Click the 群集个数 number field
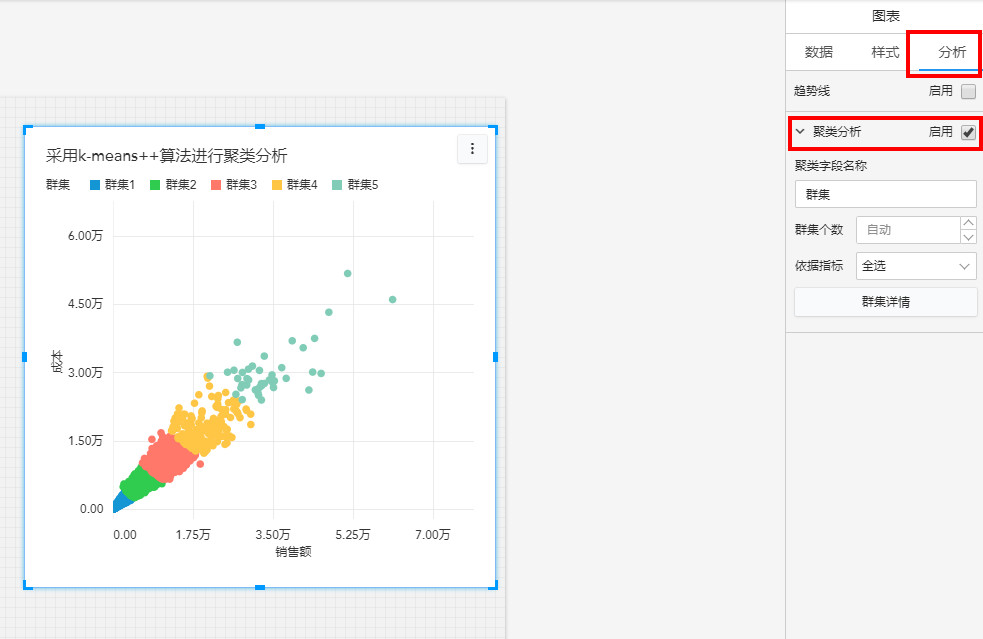Screen dimensions: 983x639 tap(907, 230)
